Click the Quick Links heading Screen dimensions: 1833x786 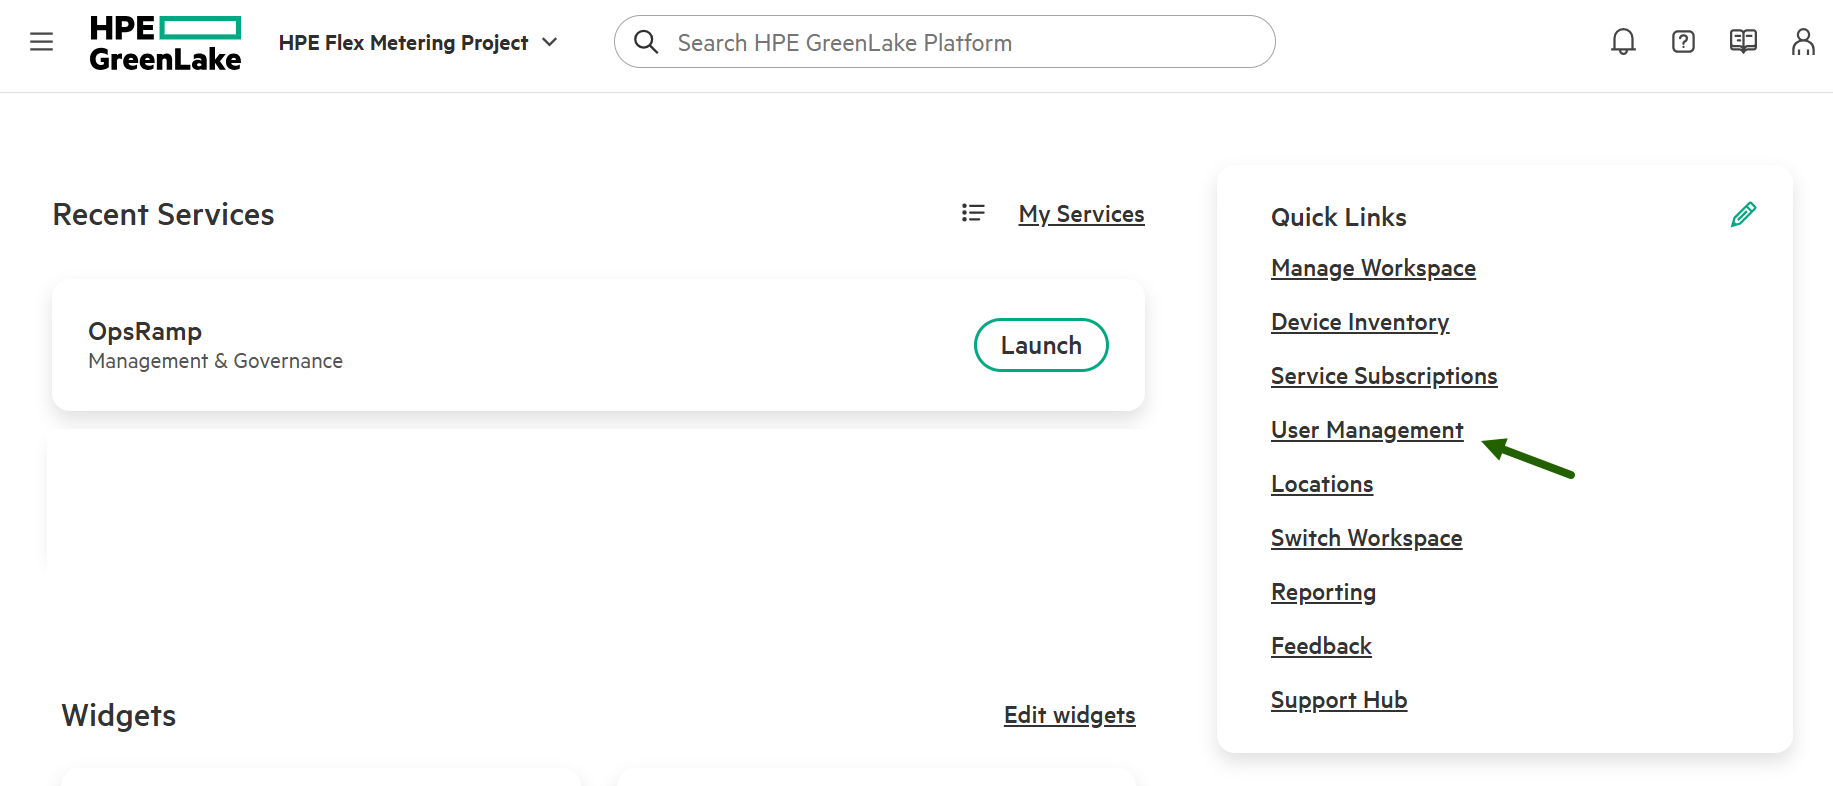1338,217
